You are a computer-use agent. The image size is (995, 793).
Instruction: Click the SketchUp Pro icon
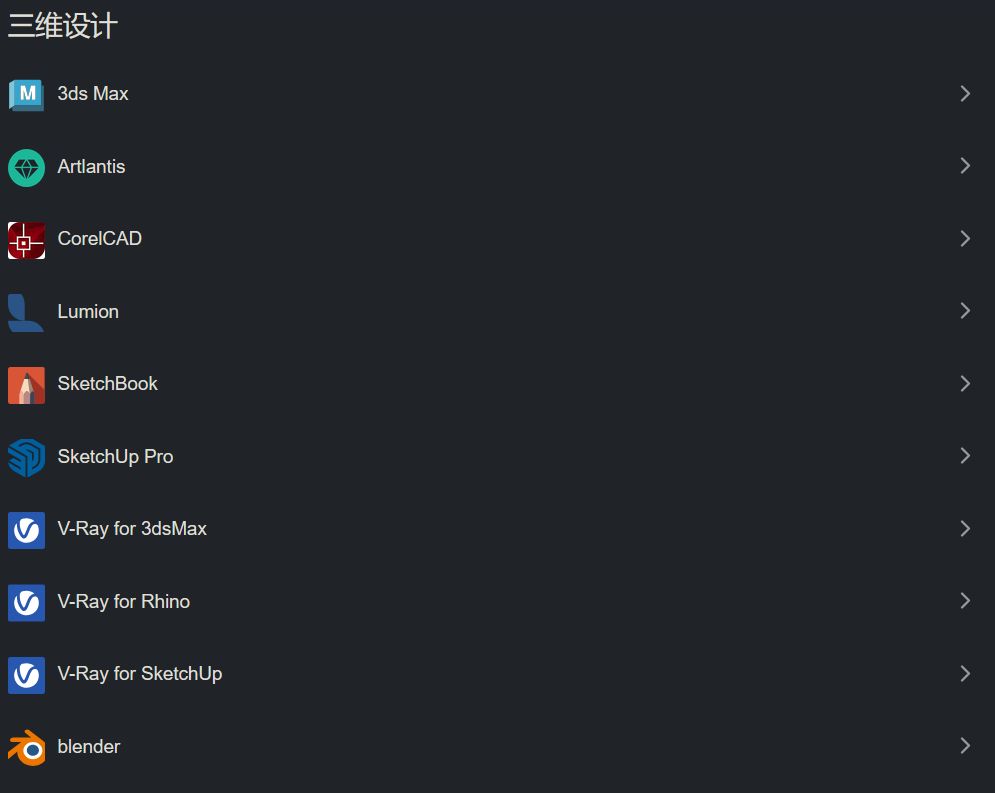tap(26, 457)
